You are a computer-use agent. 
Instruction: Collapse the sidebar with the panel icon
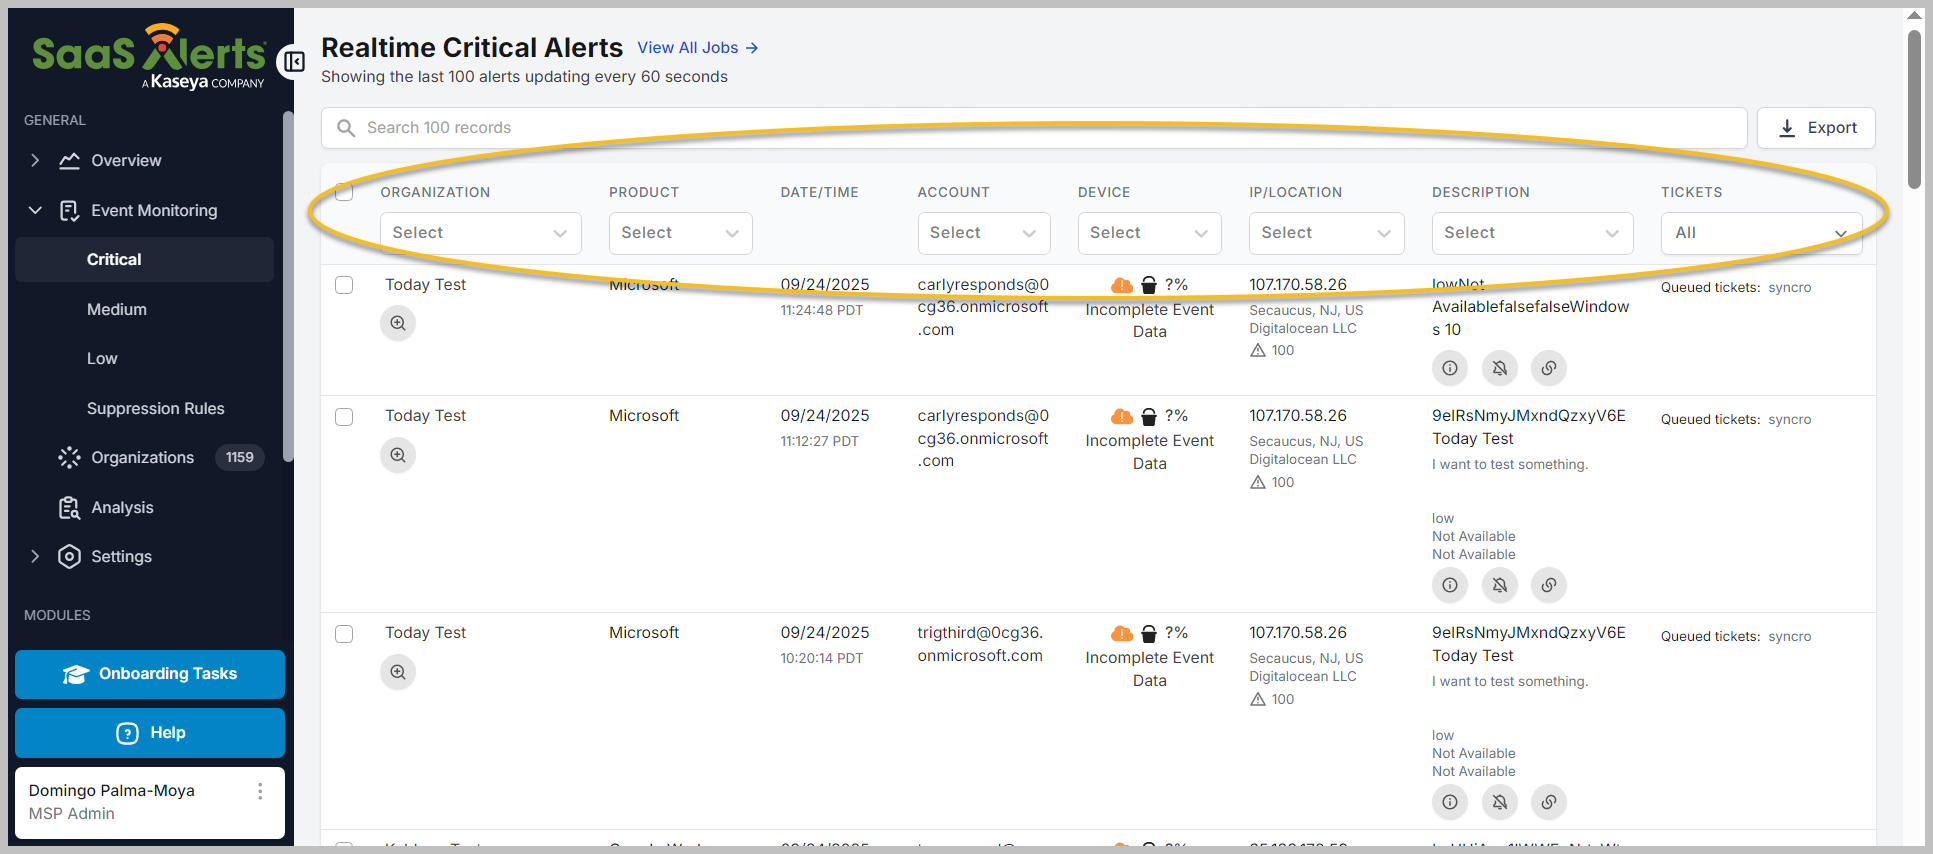[x=294, y=62]
